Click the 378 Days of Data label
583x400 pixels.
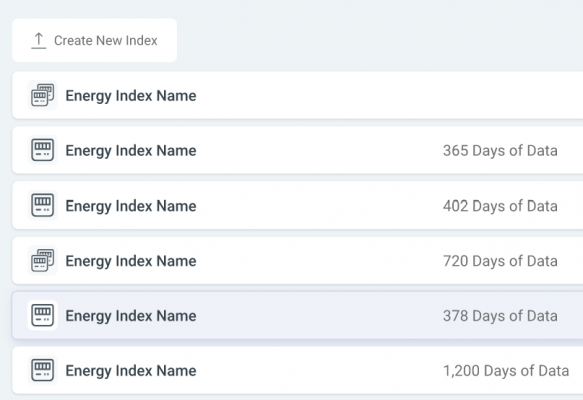tap(500, 316)
